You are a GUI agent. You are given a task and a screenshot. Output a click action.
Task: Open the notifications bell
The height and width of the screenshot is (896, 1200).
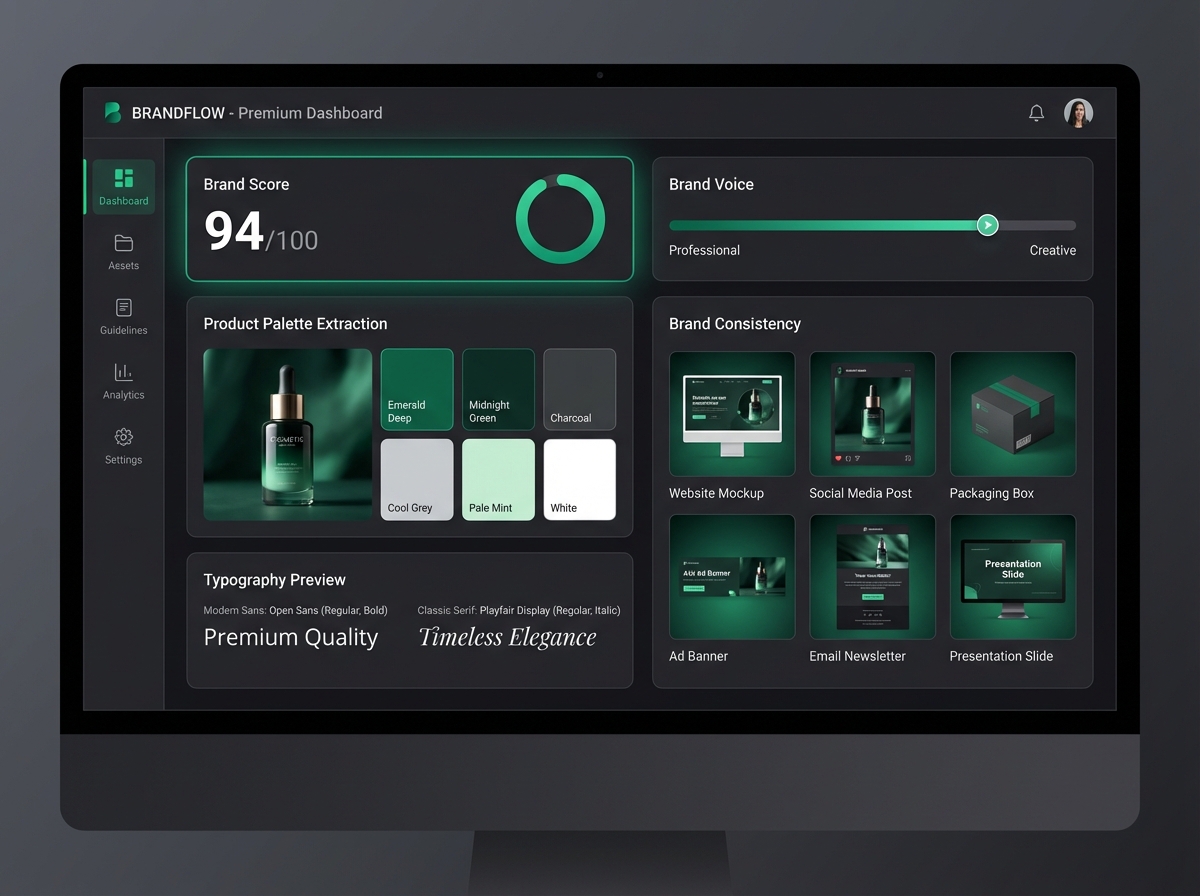coord(1036,113)
